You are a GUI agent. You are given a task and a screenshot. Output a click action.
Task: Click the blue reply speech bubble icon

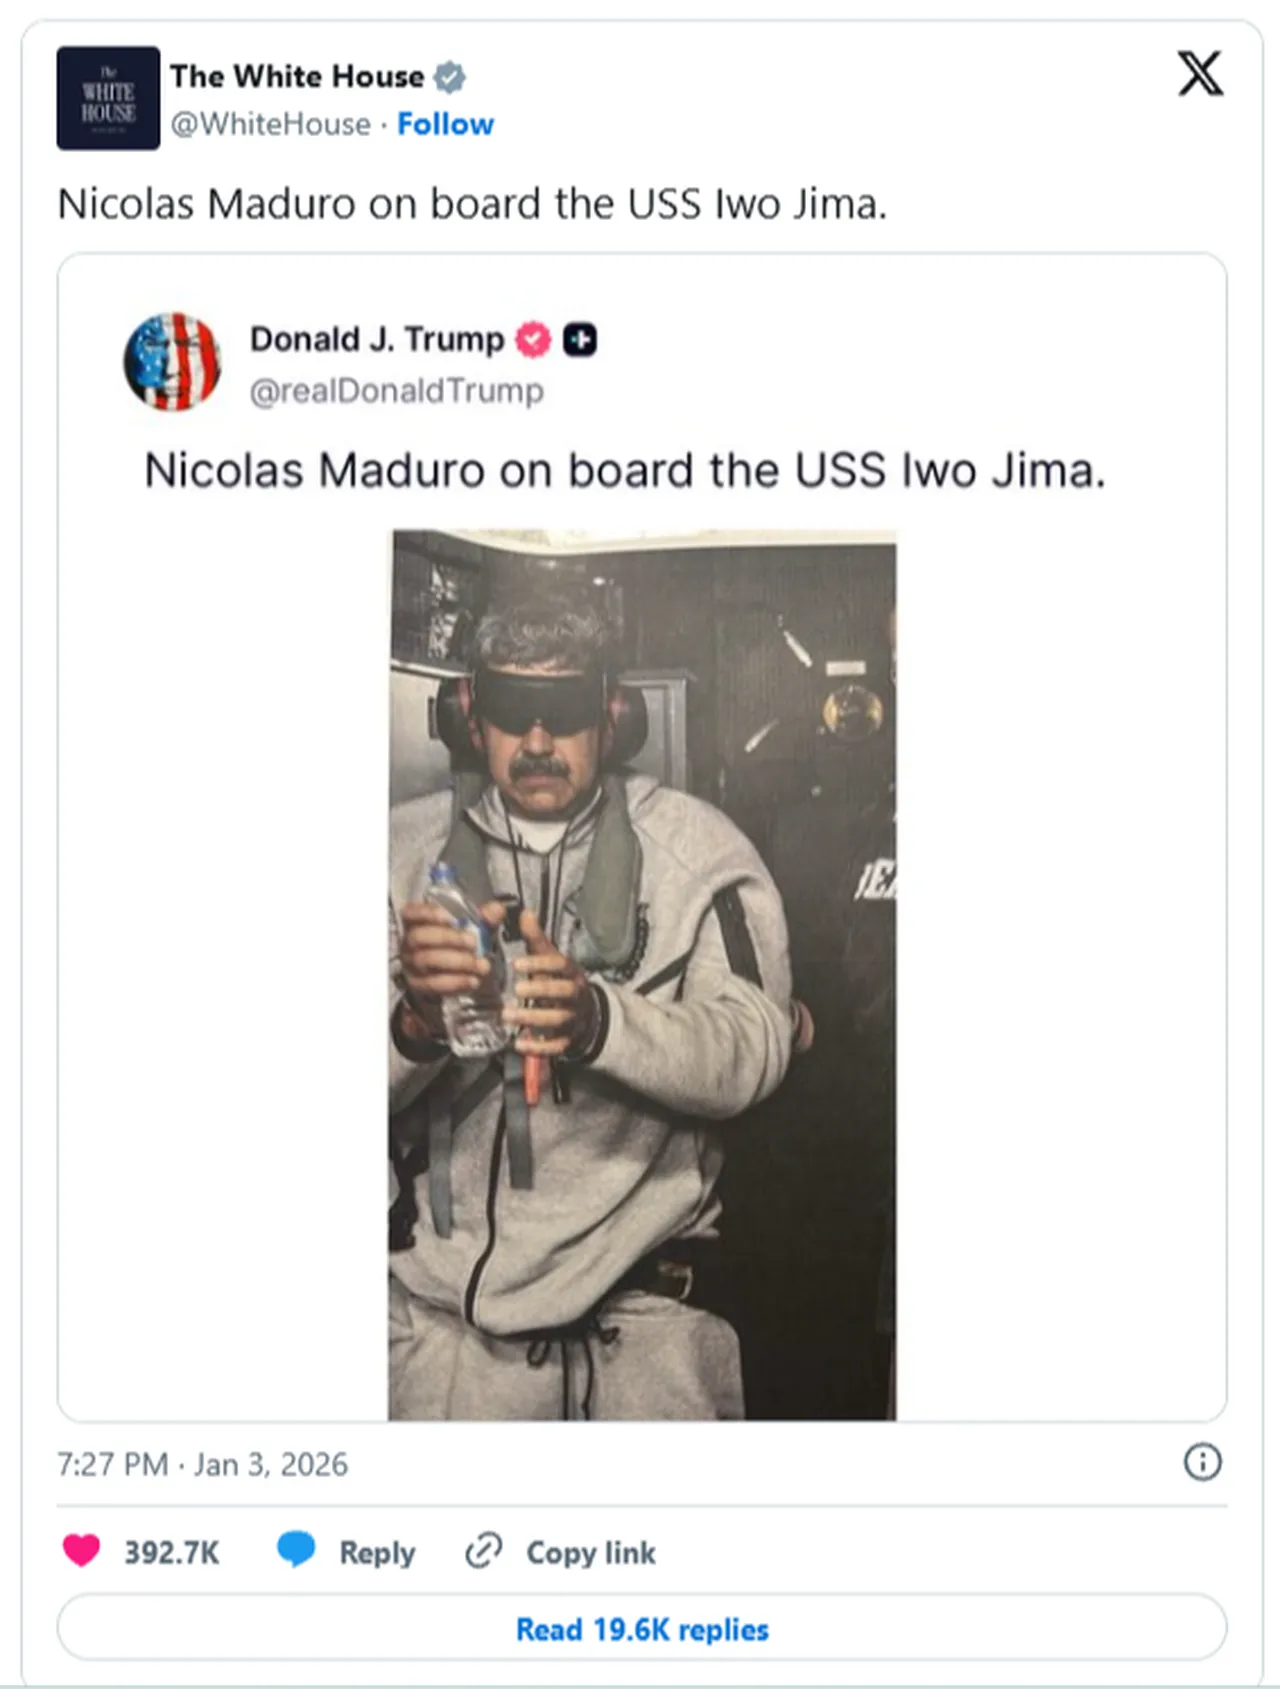tap(296, 1549)
